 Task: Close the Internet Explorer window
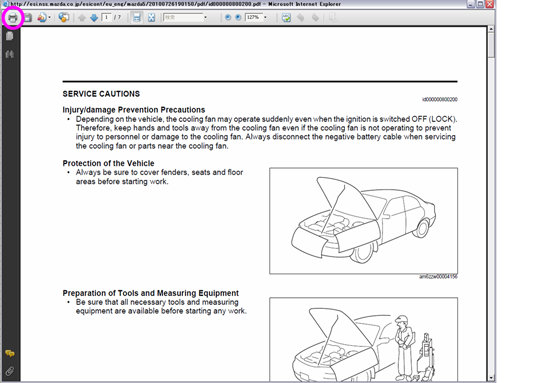click(x=489, y=4)
